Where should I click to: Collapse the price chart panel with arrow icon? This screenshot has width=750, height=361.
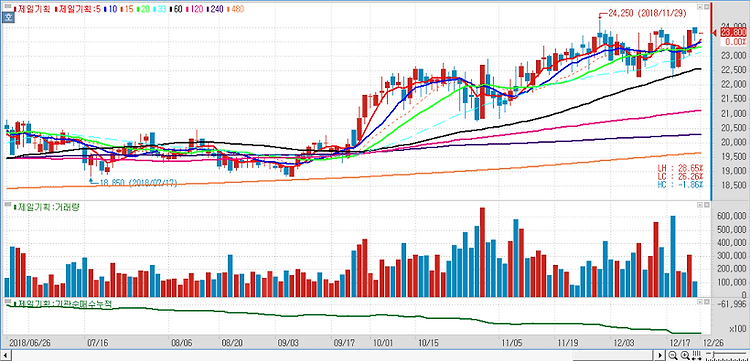point(700,7)
